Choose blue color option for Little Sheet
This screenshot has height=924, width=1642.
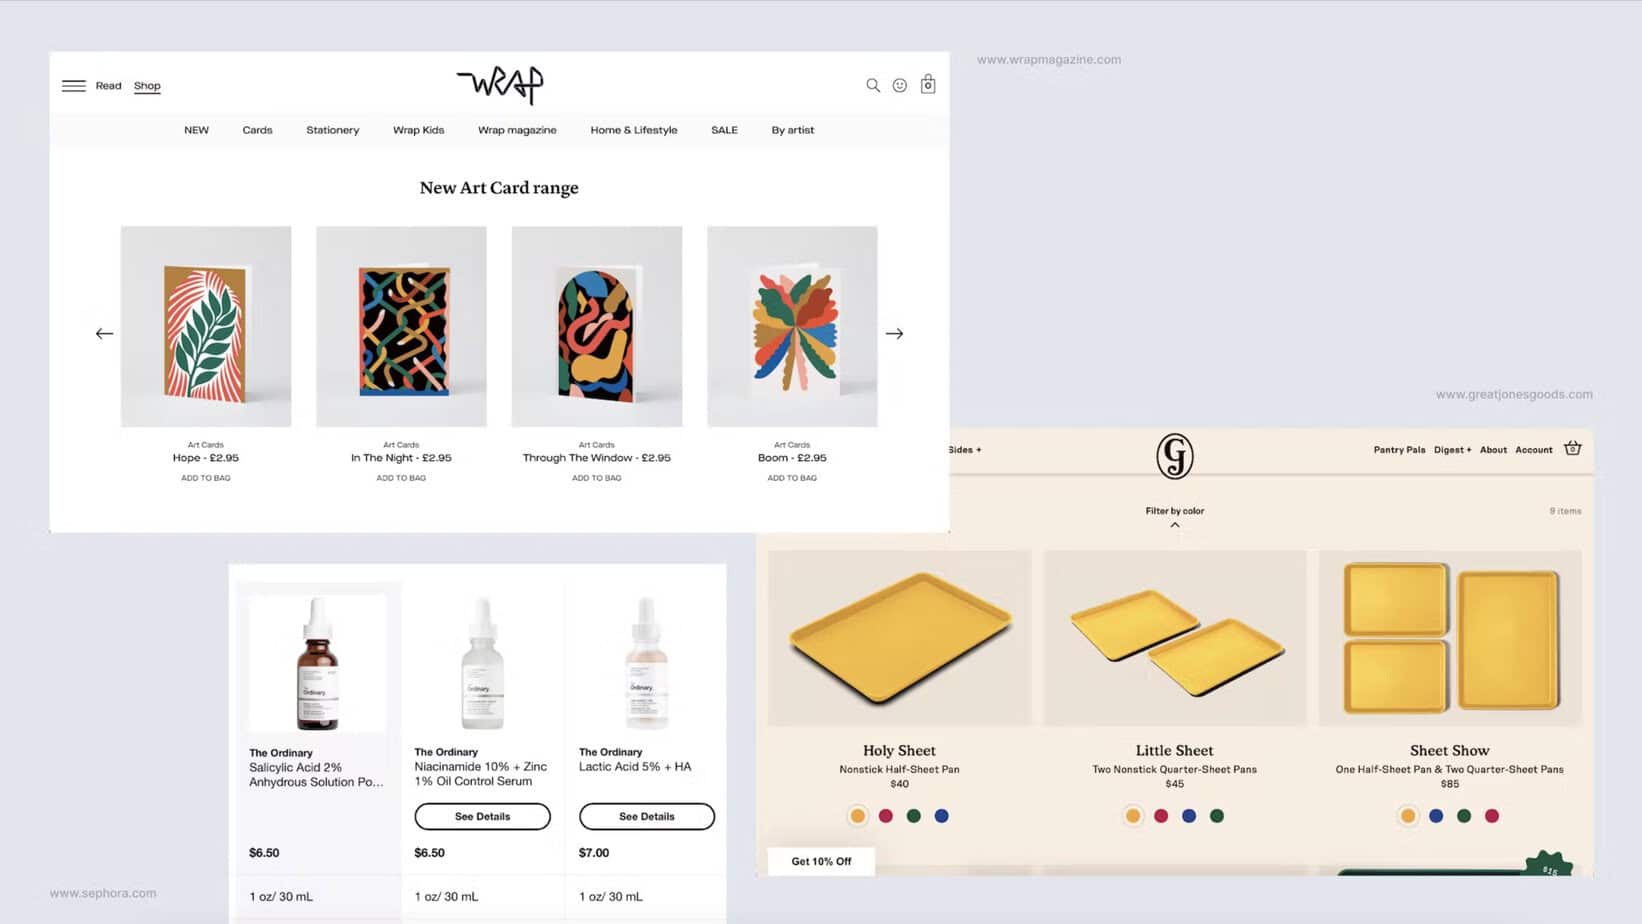pyautogui.click(x=1189, y=816)
